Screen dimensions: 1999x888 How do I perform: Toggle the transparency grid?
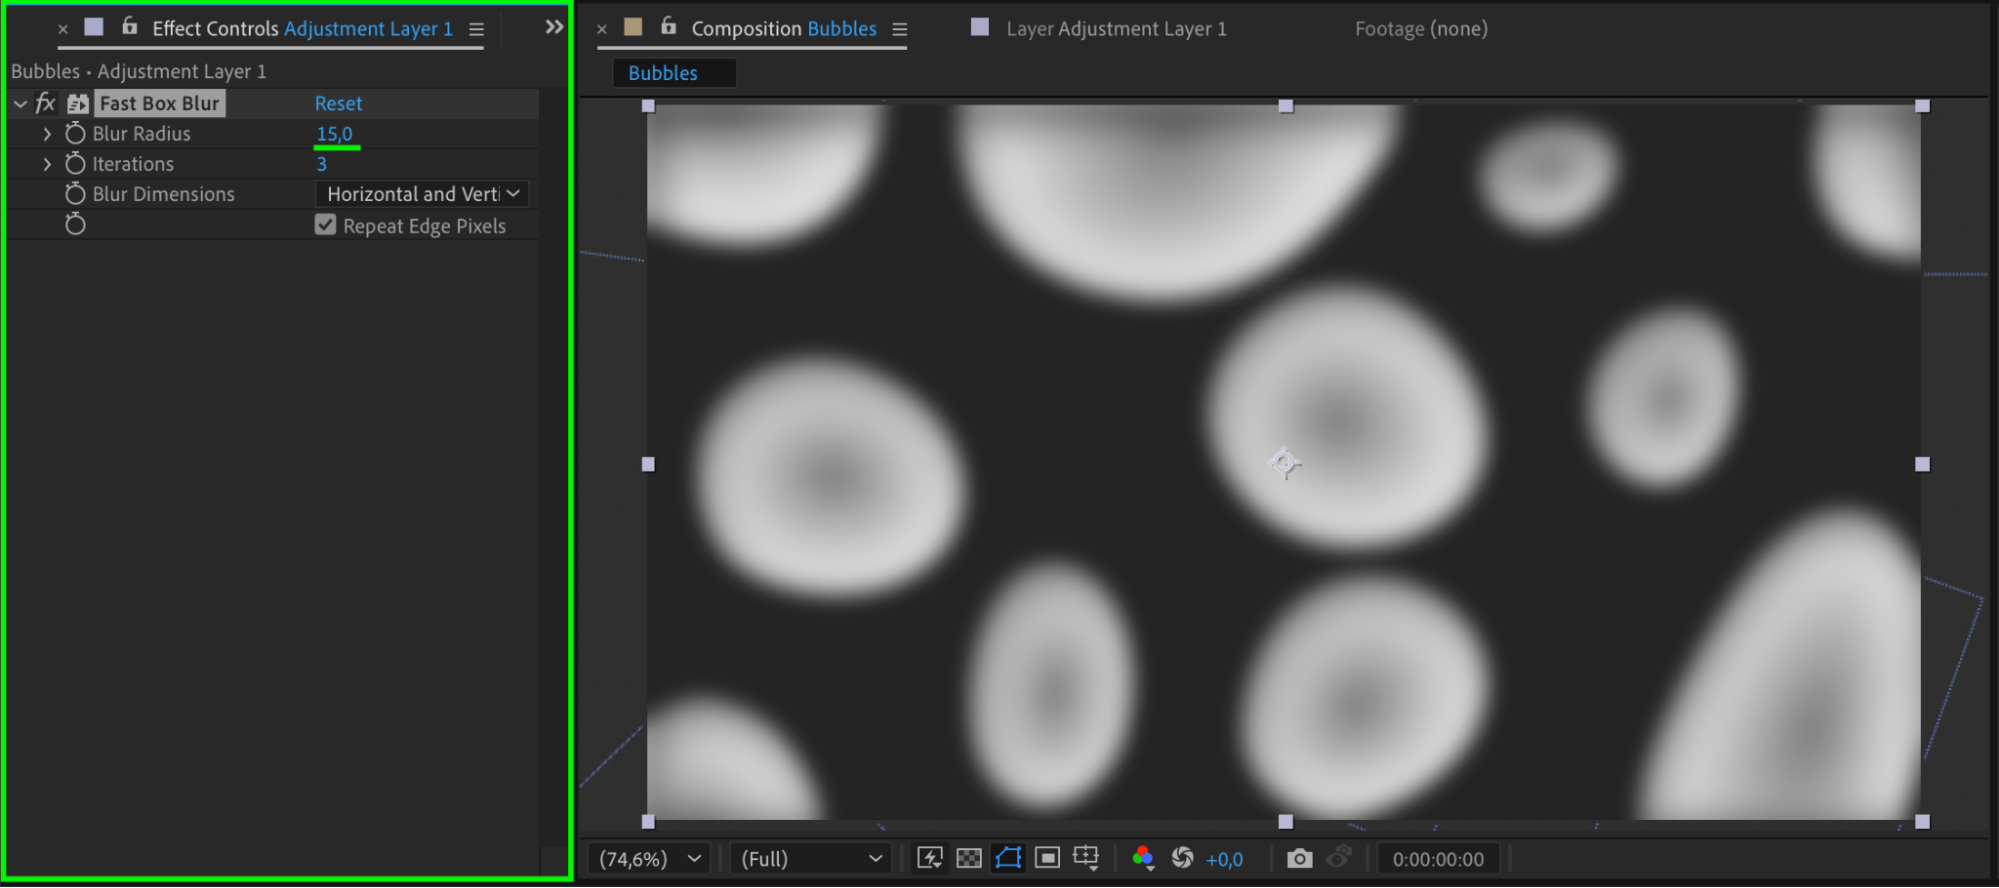[x=969, y=858]
